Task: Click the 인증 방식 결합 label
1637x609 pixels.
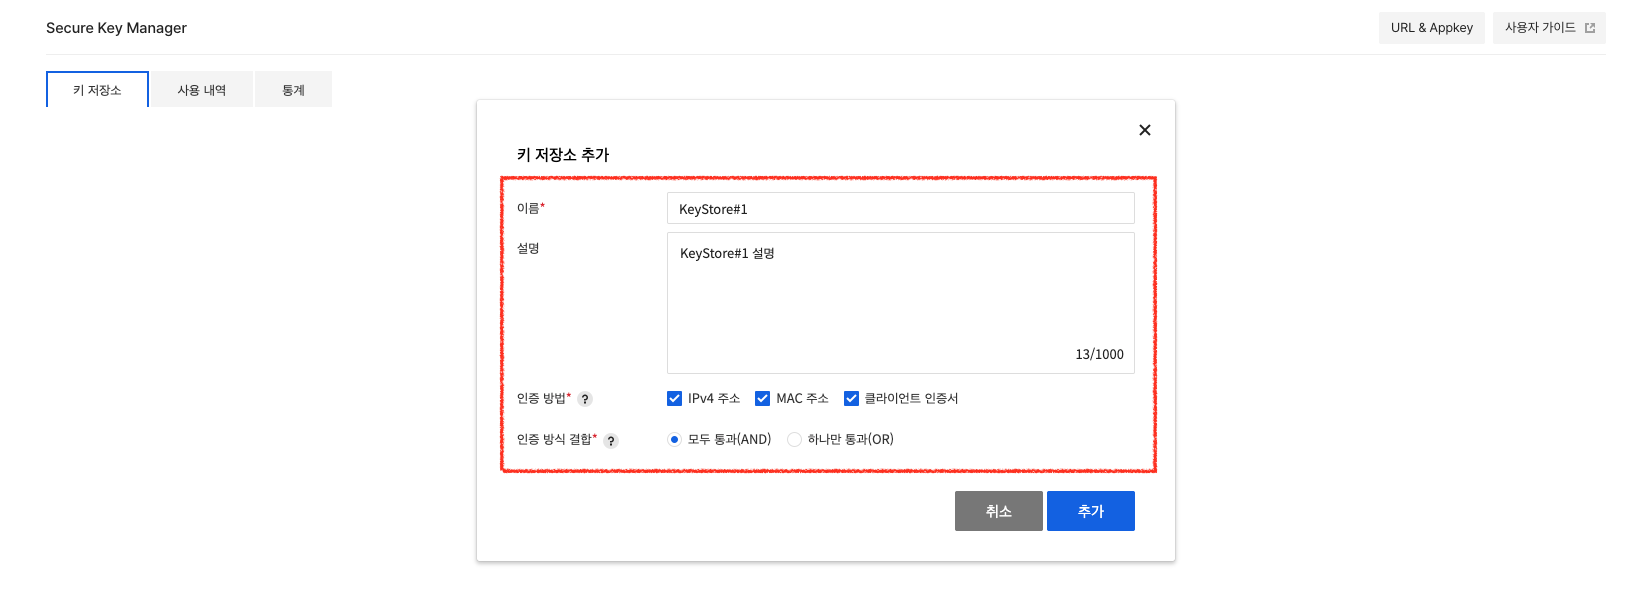Action: coord(554,439)
